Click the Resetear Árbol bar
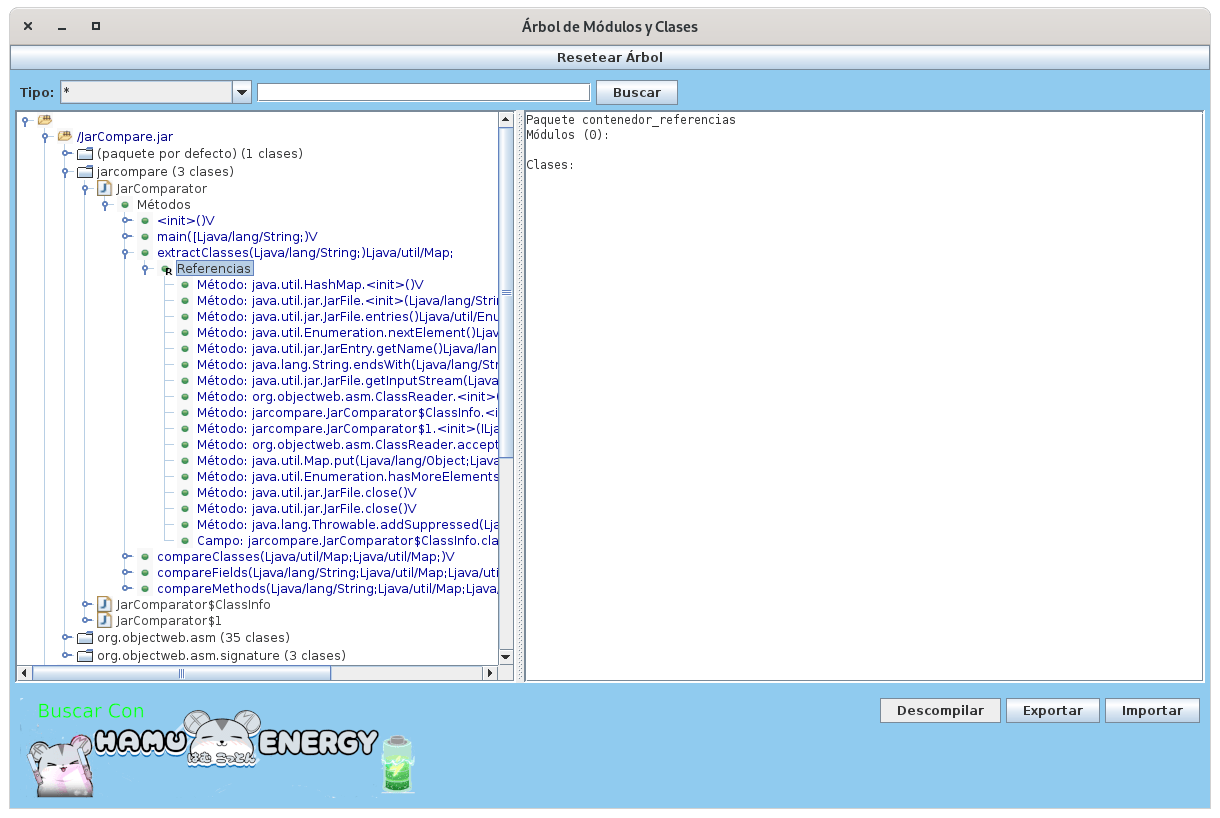The image size is (1220, 818). click(609, 57)
